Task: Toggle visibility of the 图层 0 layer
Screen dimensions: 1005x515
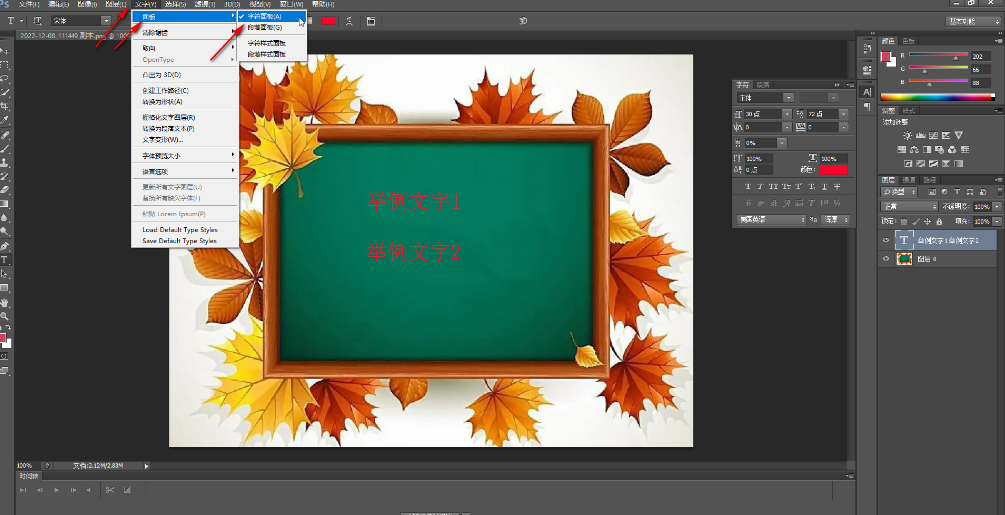Action: click(x=886, y=259)
